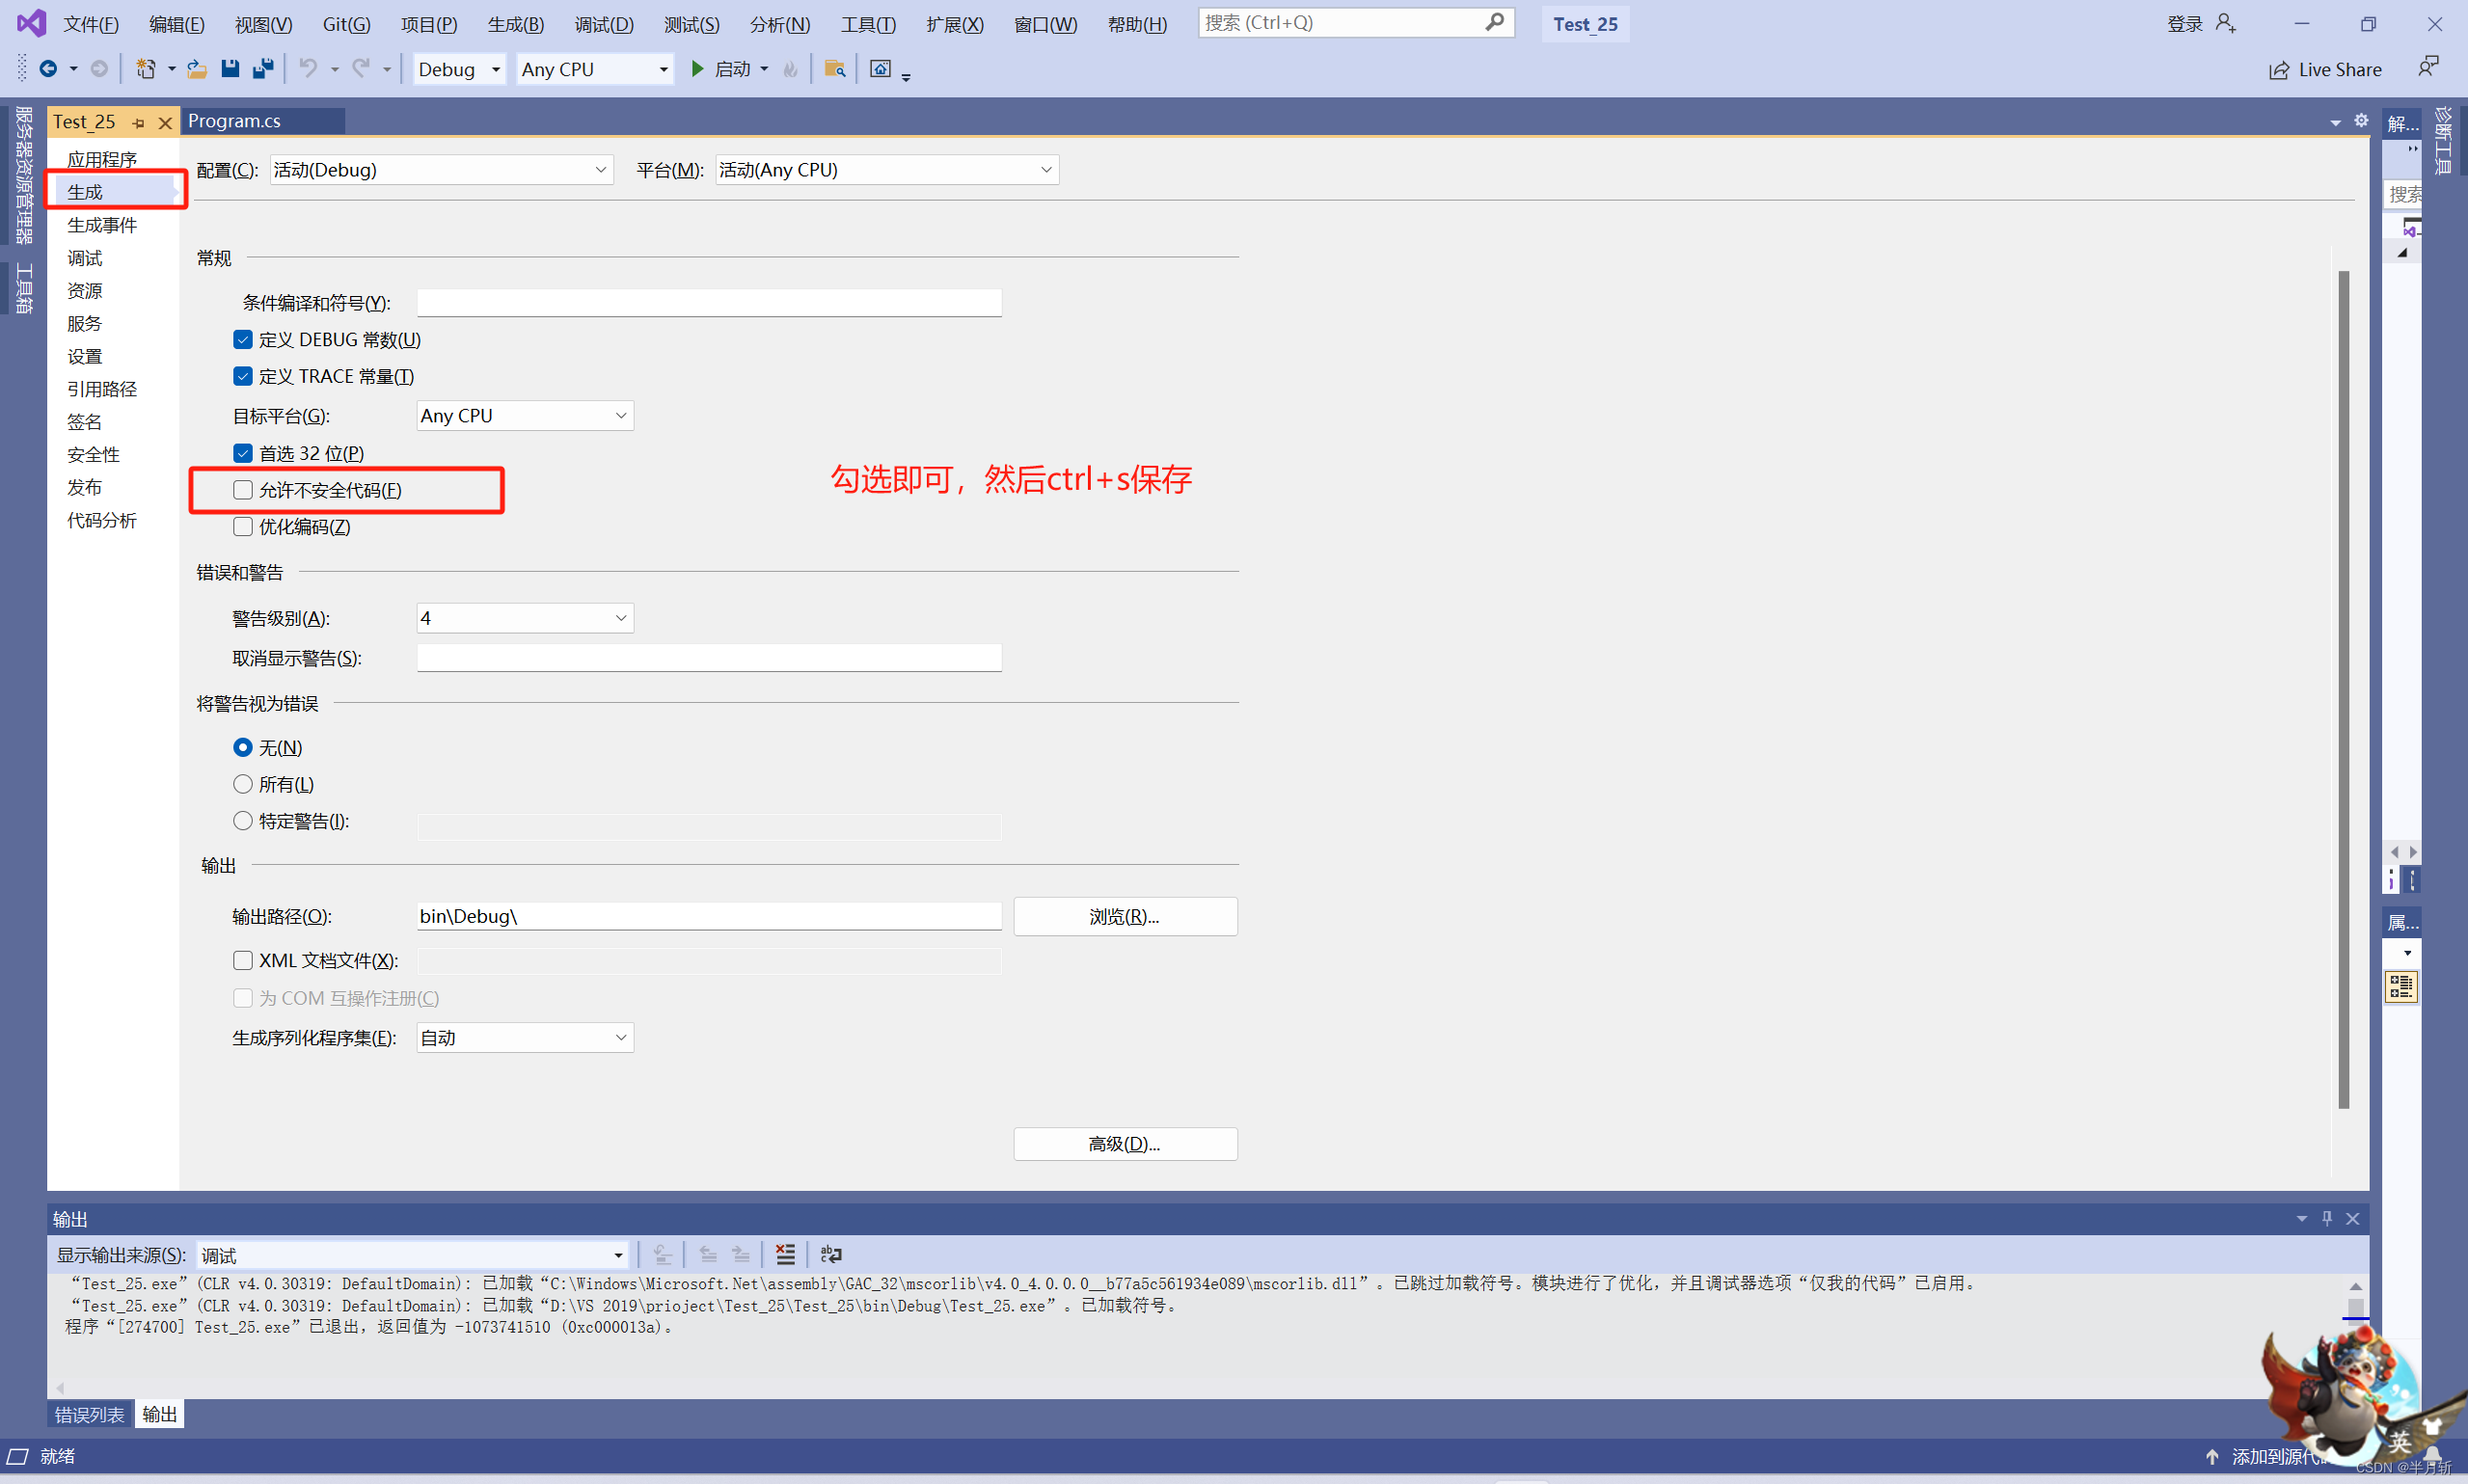Screen dimensions: 2468x1484
Task: Switch to the 错误列表 tab
Action: pyautogui.click(x=90, y=1414)
